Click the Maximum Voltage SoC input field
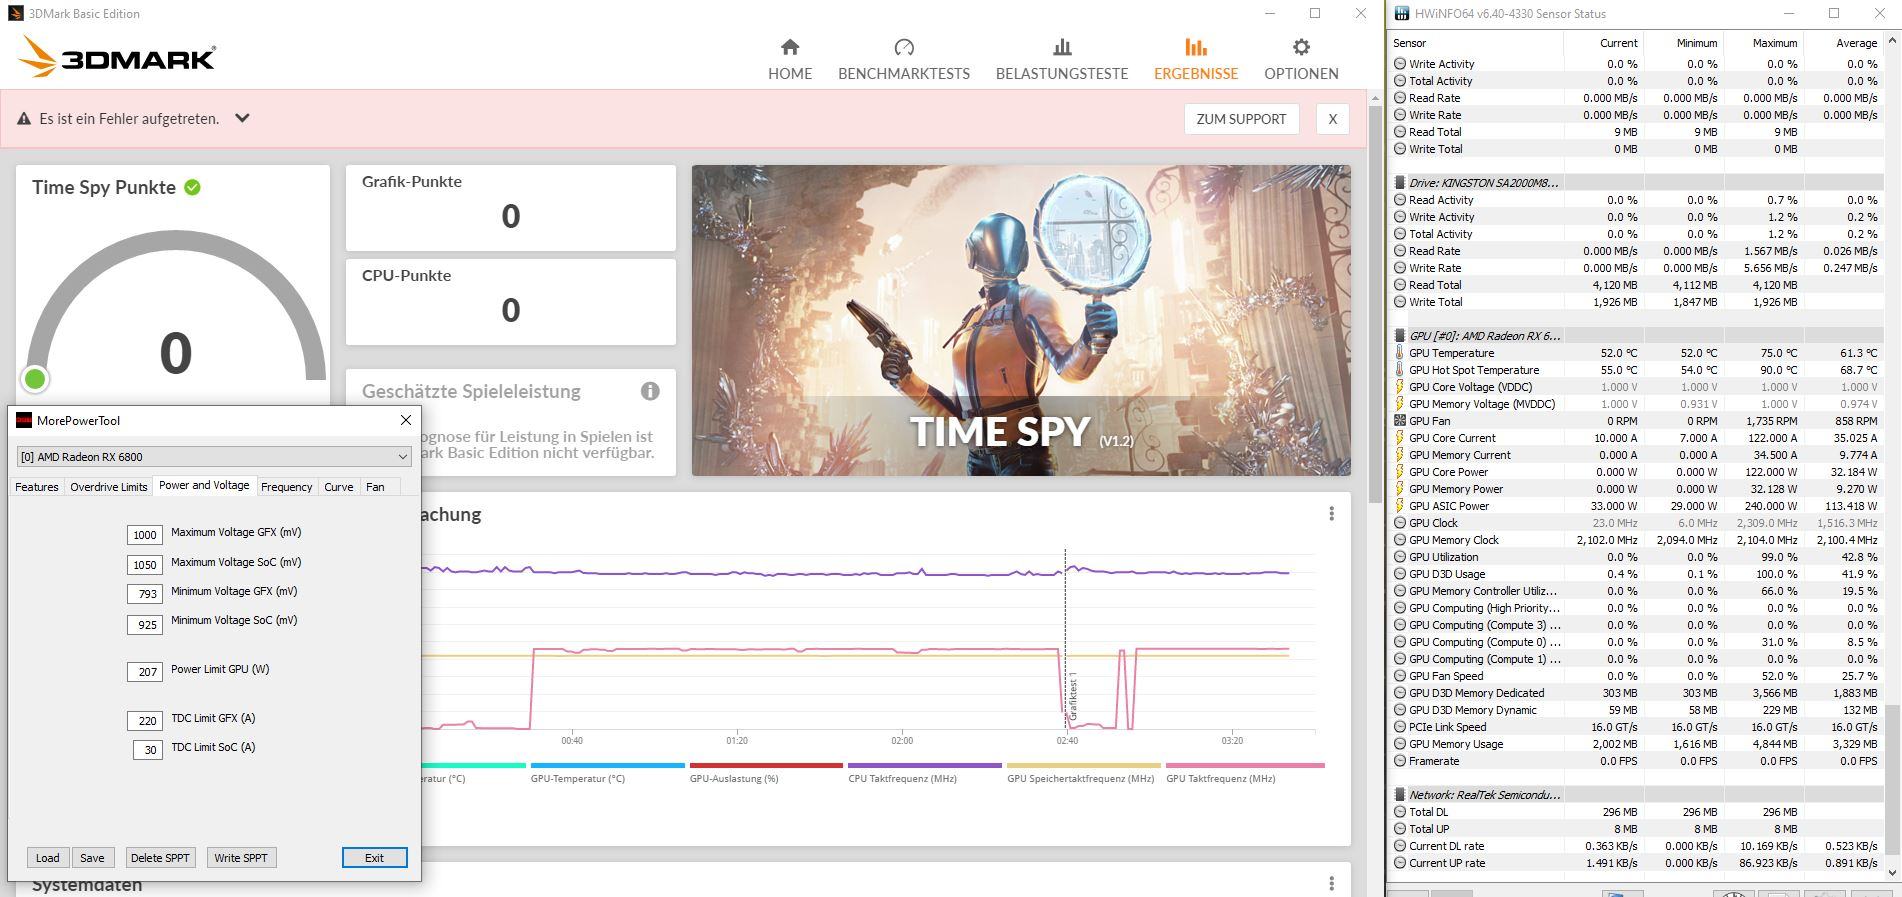 point(145,565)
